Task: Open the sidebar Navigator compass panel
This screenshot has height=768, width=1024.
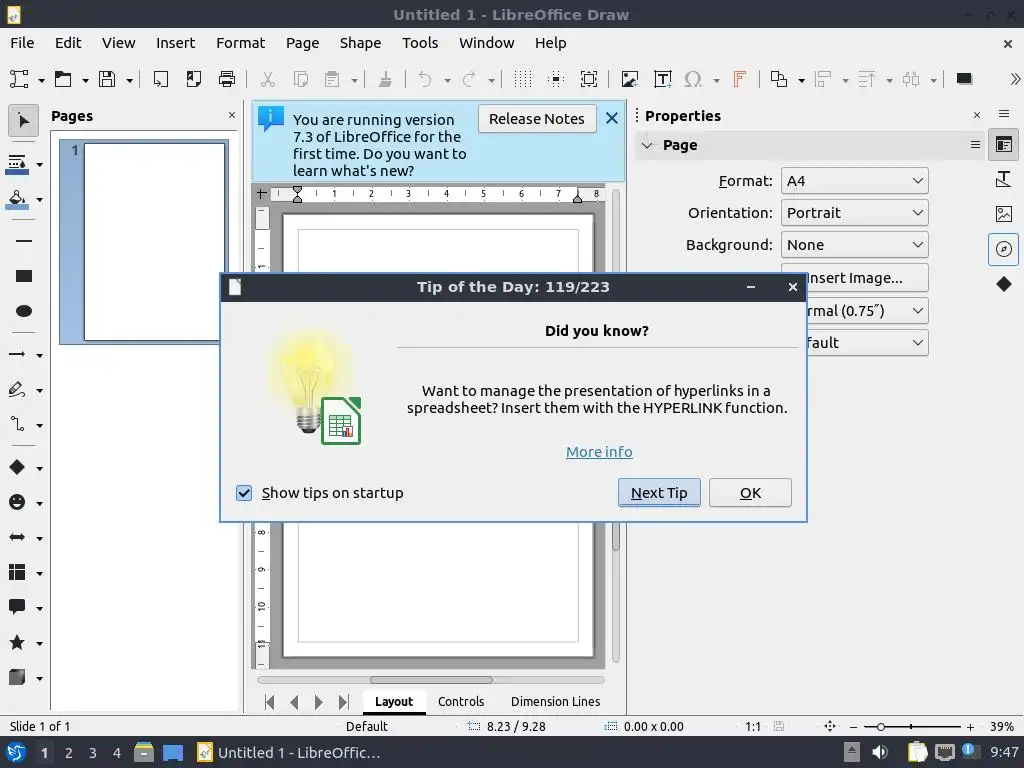Action: (1004, 249)
